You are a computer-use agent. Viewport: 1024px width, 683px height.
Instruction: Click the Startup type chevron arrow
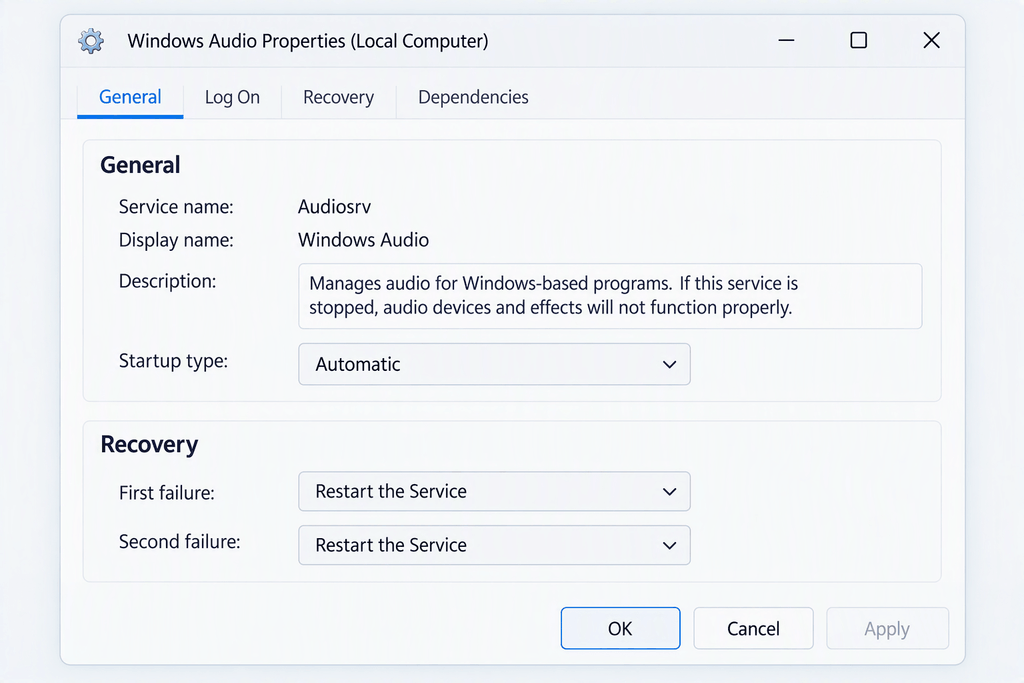[669, 364]
